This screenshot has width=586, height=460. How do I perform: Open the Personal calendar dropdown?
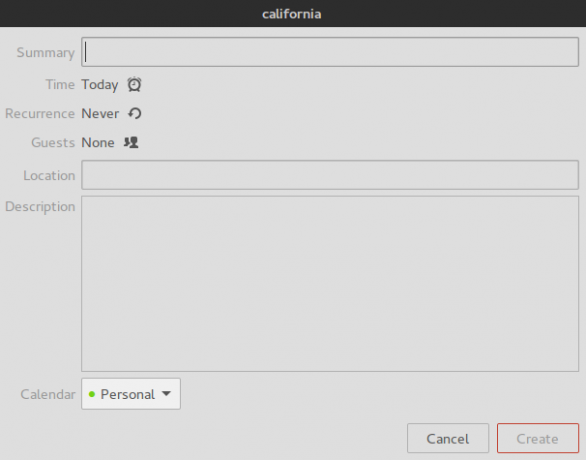point(131,394)
